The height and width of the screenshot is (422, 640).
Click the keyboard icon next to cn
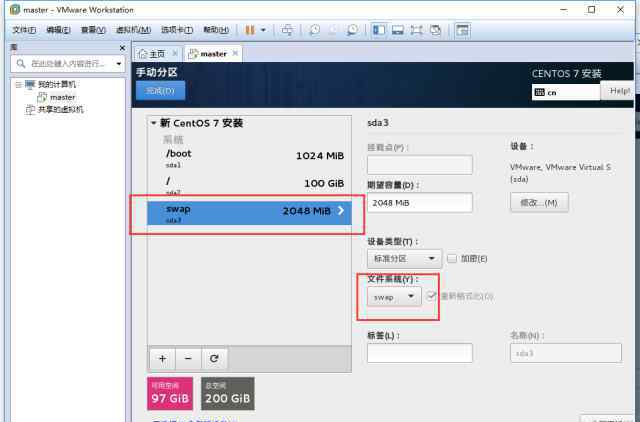(539, 92)
